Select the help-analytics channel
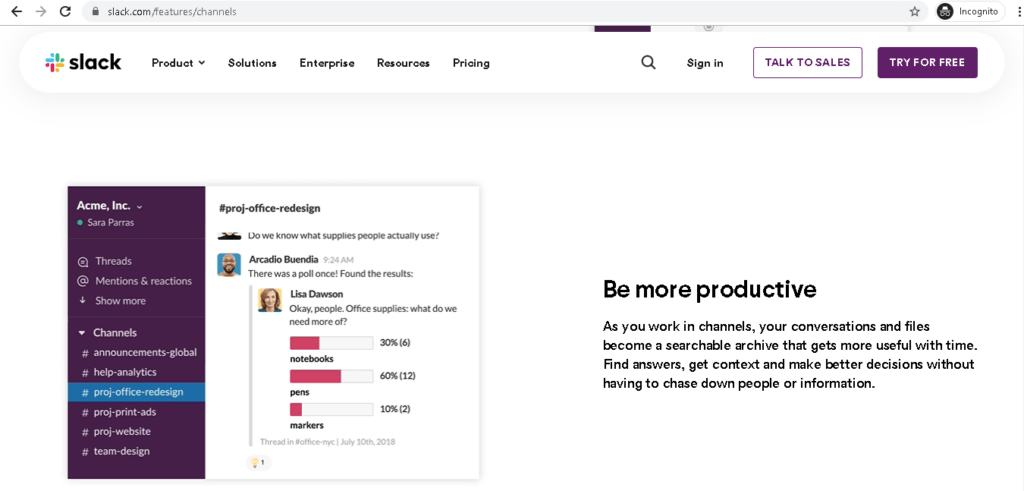The height and width of the screenshot is (491, 1024). pyautogui.click(x=136, y=372)
